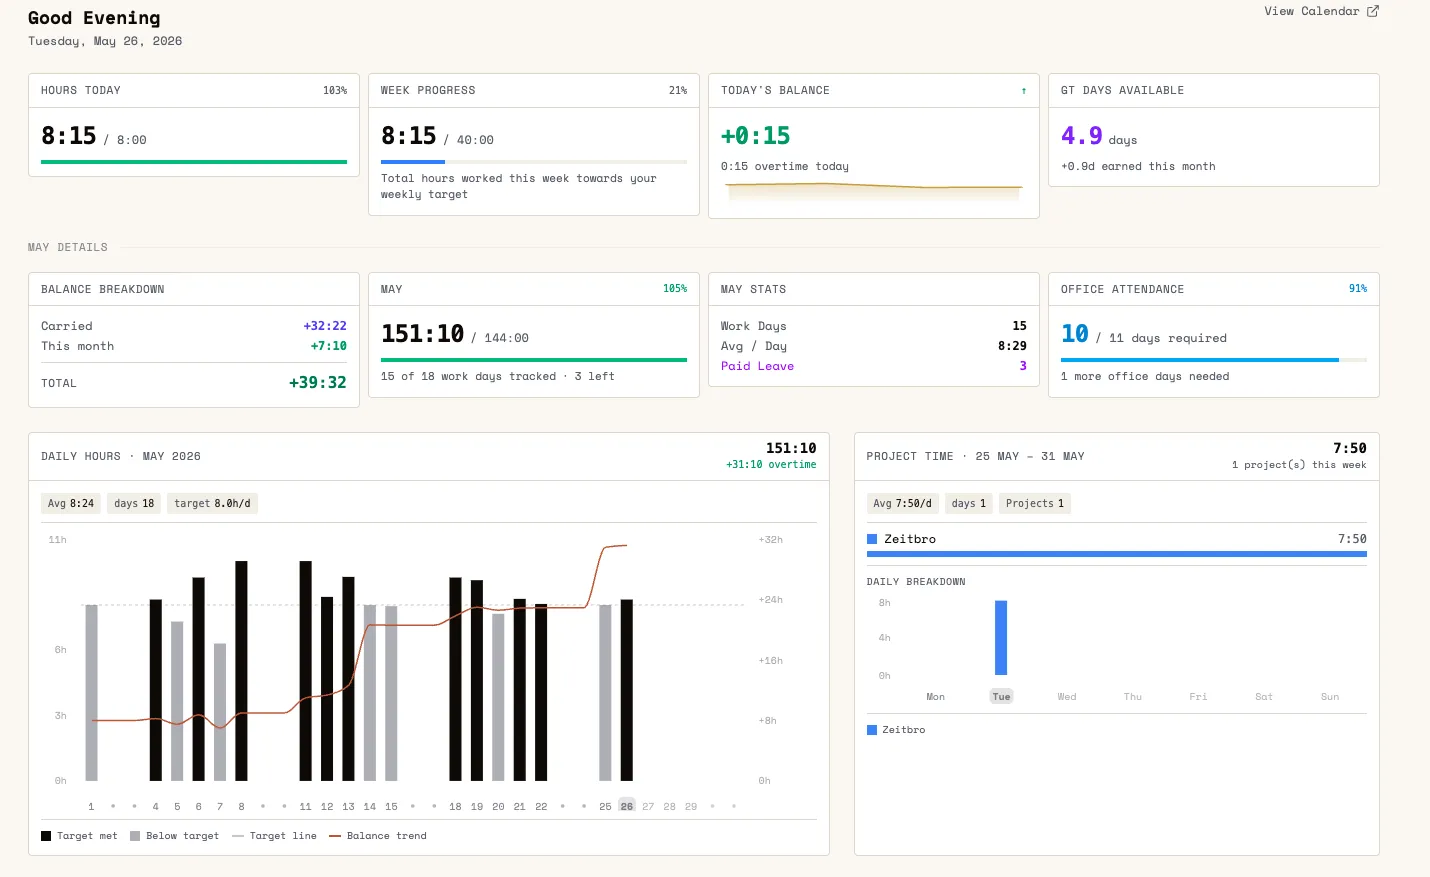Click the Target line legend marker
1430x877 pixels.
pyautogui.click(x=238, y=836)
